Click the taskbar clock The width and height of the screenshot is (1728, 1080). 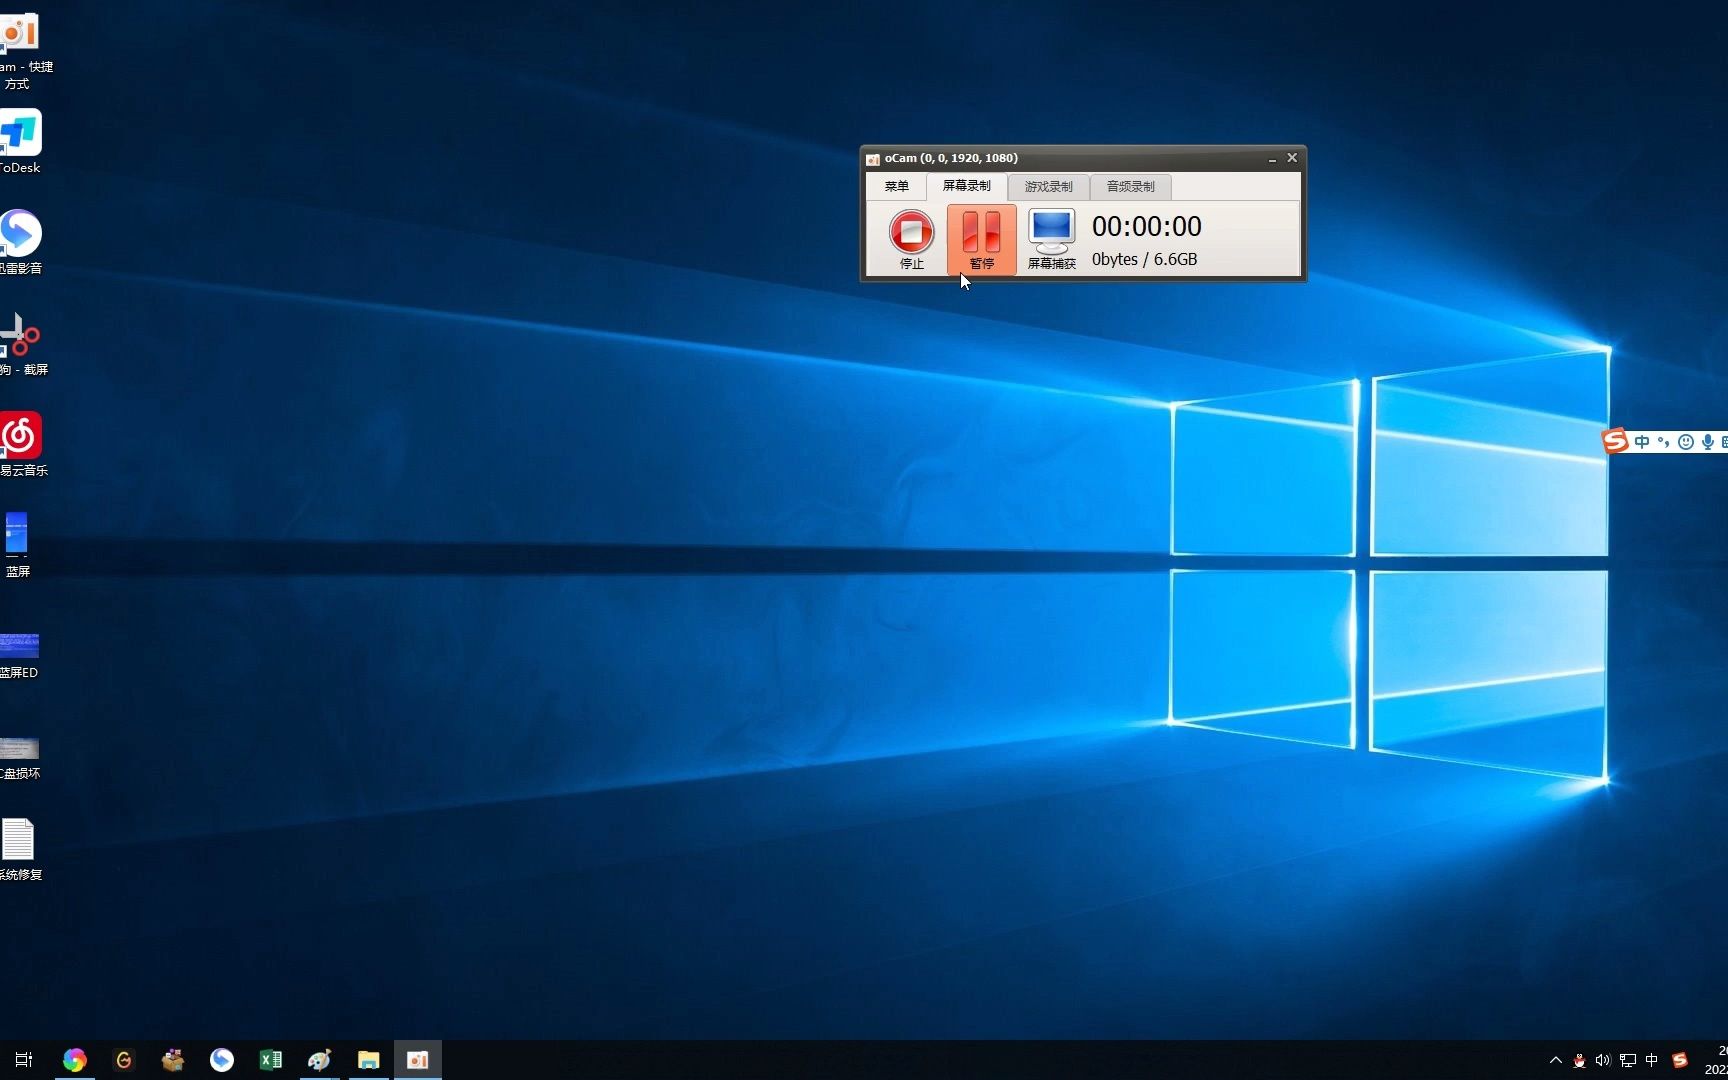tap(1716, 1060)
